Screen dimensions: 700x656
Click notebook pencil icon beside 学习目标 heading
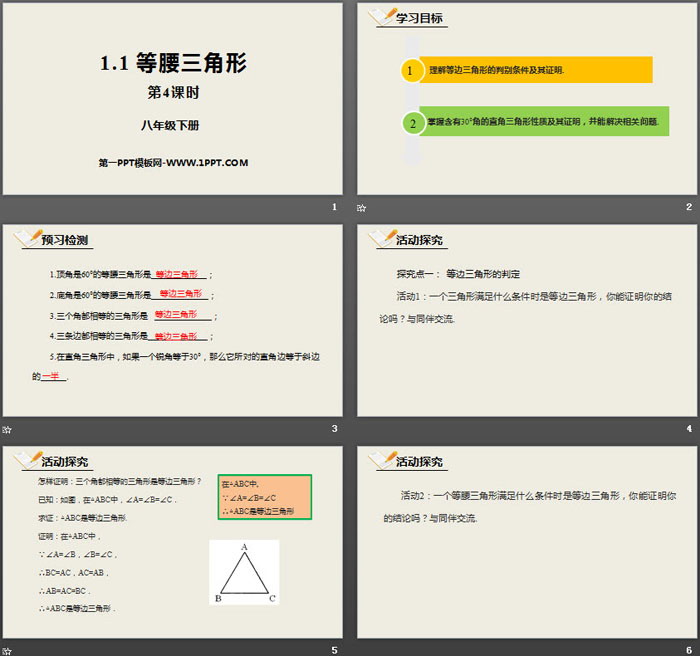pyautogui.click(x=381, y=18)
